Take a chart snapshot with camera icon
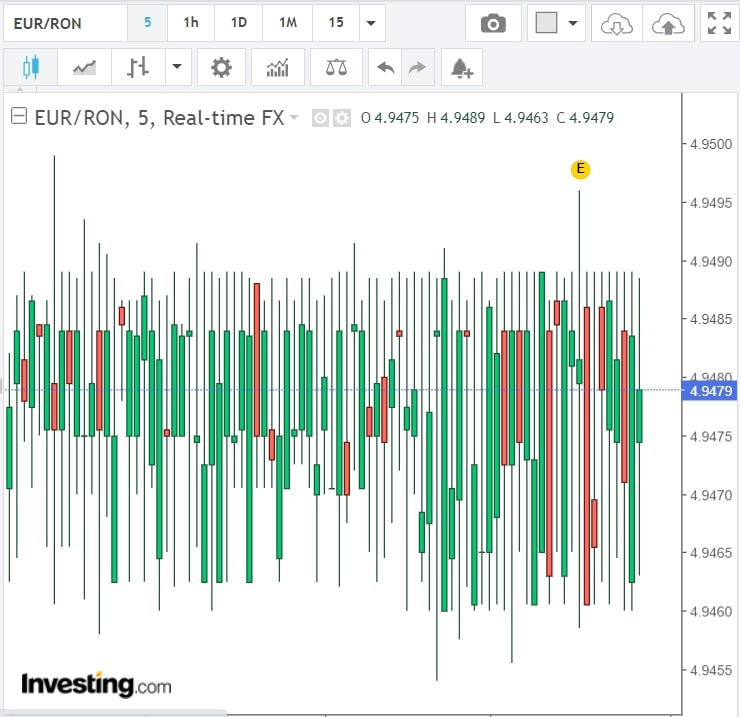Viewport: 740px width, 717px height. click(493, 23)
